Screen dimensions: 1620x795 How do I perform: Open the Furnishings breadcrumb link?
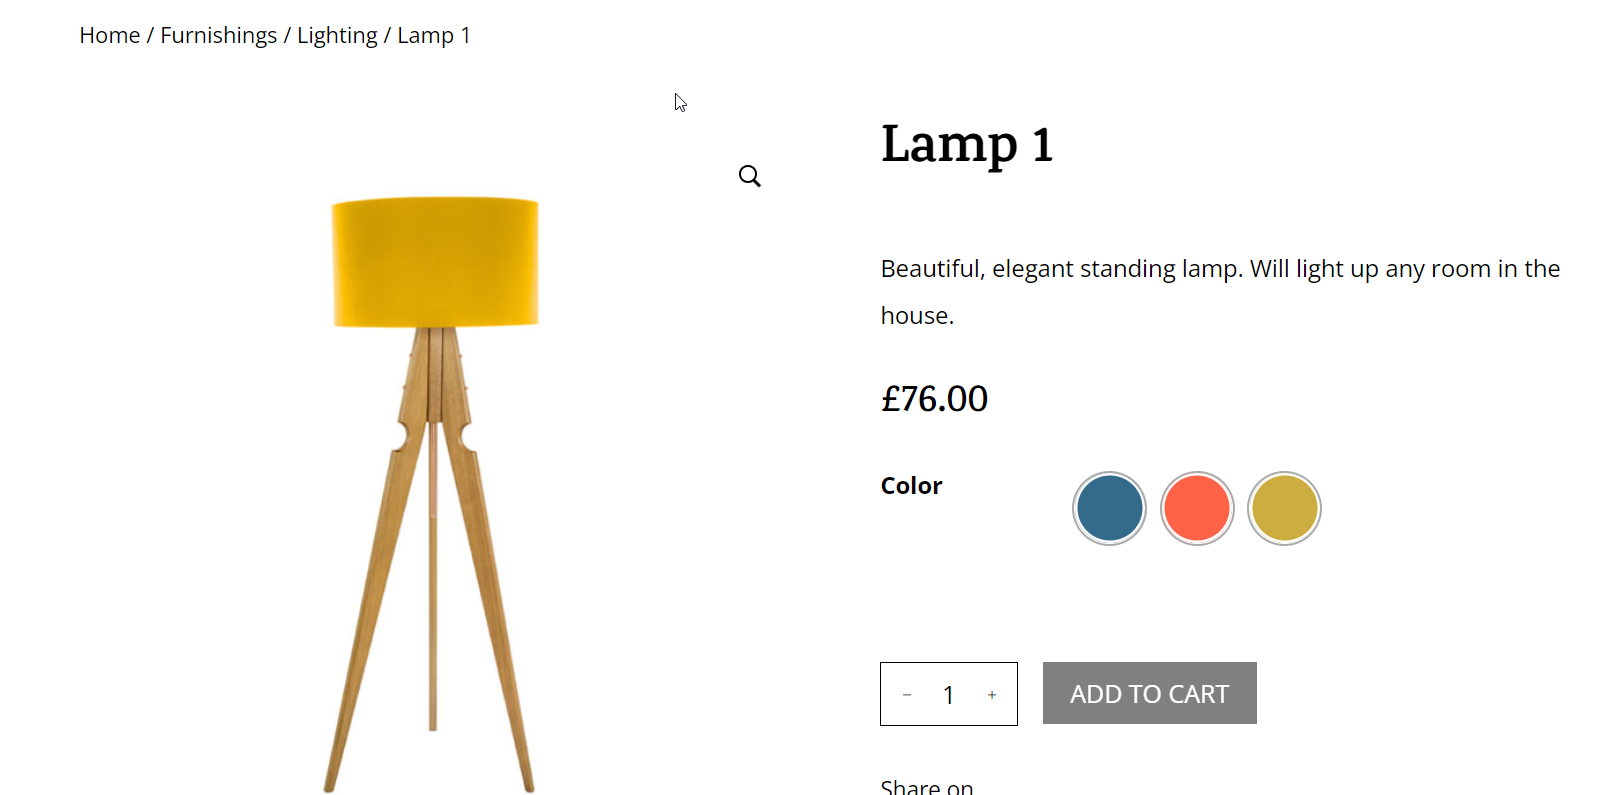tap(218, 36)
